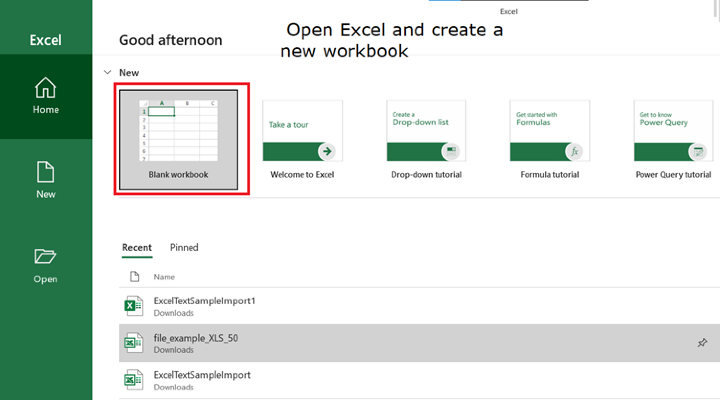Click the vertical scrollbar at the window's edge
The image size is (720, 400).
tap(717, 8)
